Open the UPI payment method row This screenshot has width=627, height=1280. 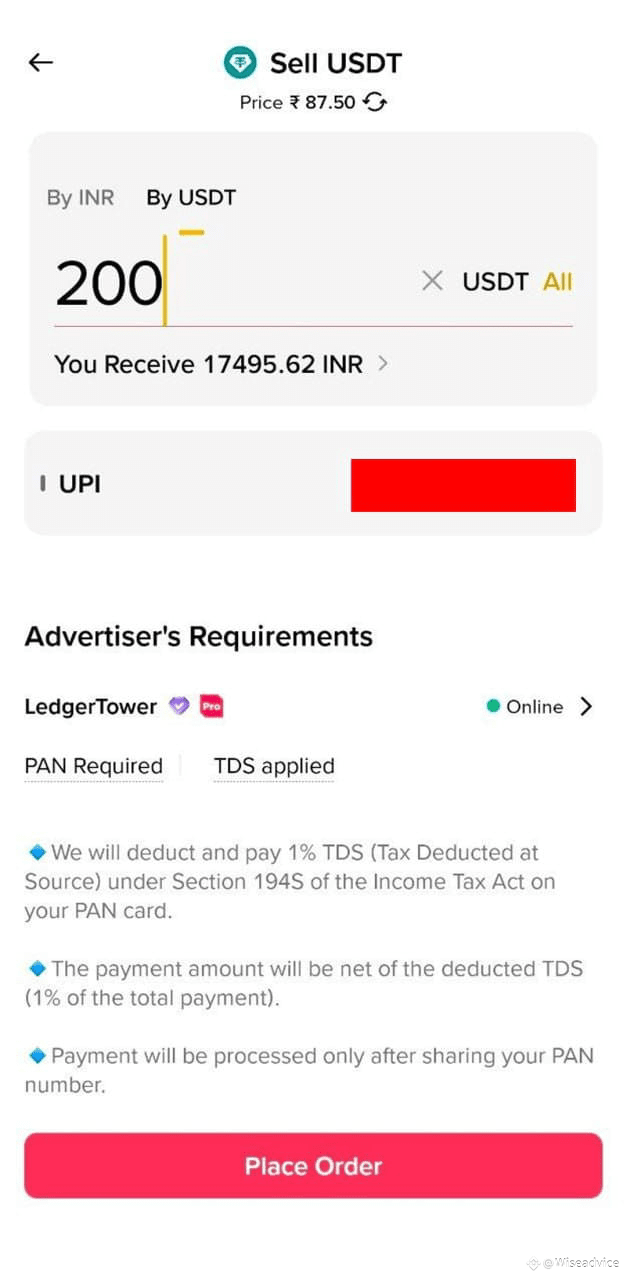(x=313, y=484)
